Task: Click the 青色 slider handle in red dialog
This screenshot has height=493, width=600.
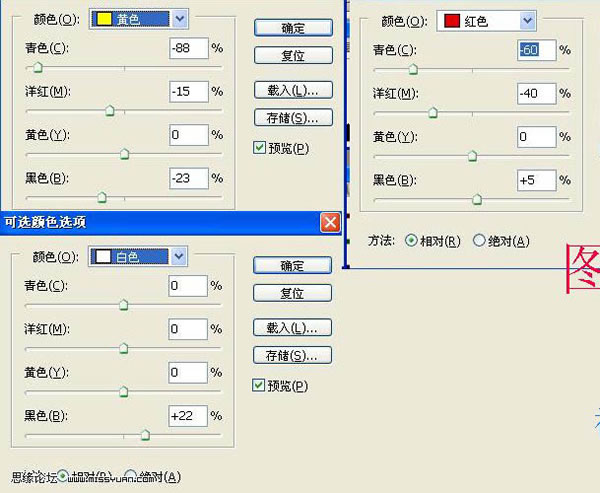Action: click(x=412, y=70)
